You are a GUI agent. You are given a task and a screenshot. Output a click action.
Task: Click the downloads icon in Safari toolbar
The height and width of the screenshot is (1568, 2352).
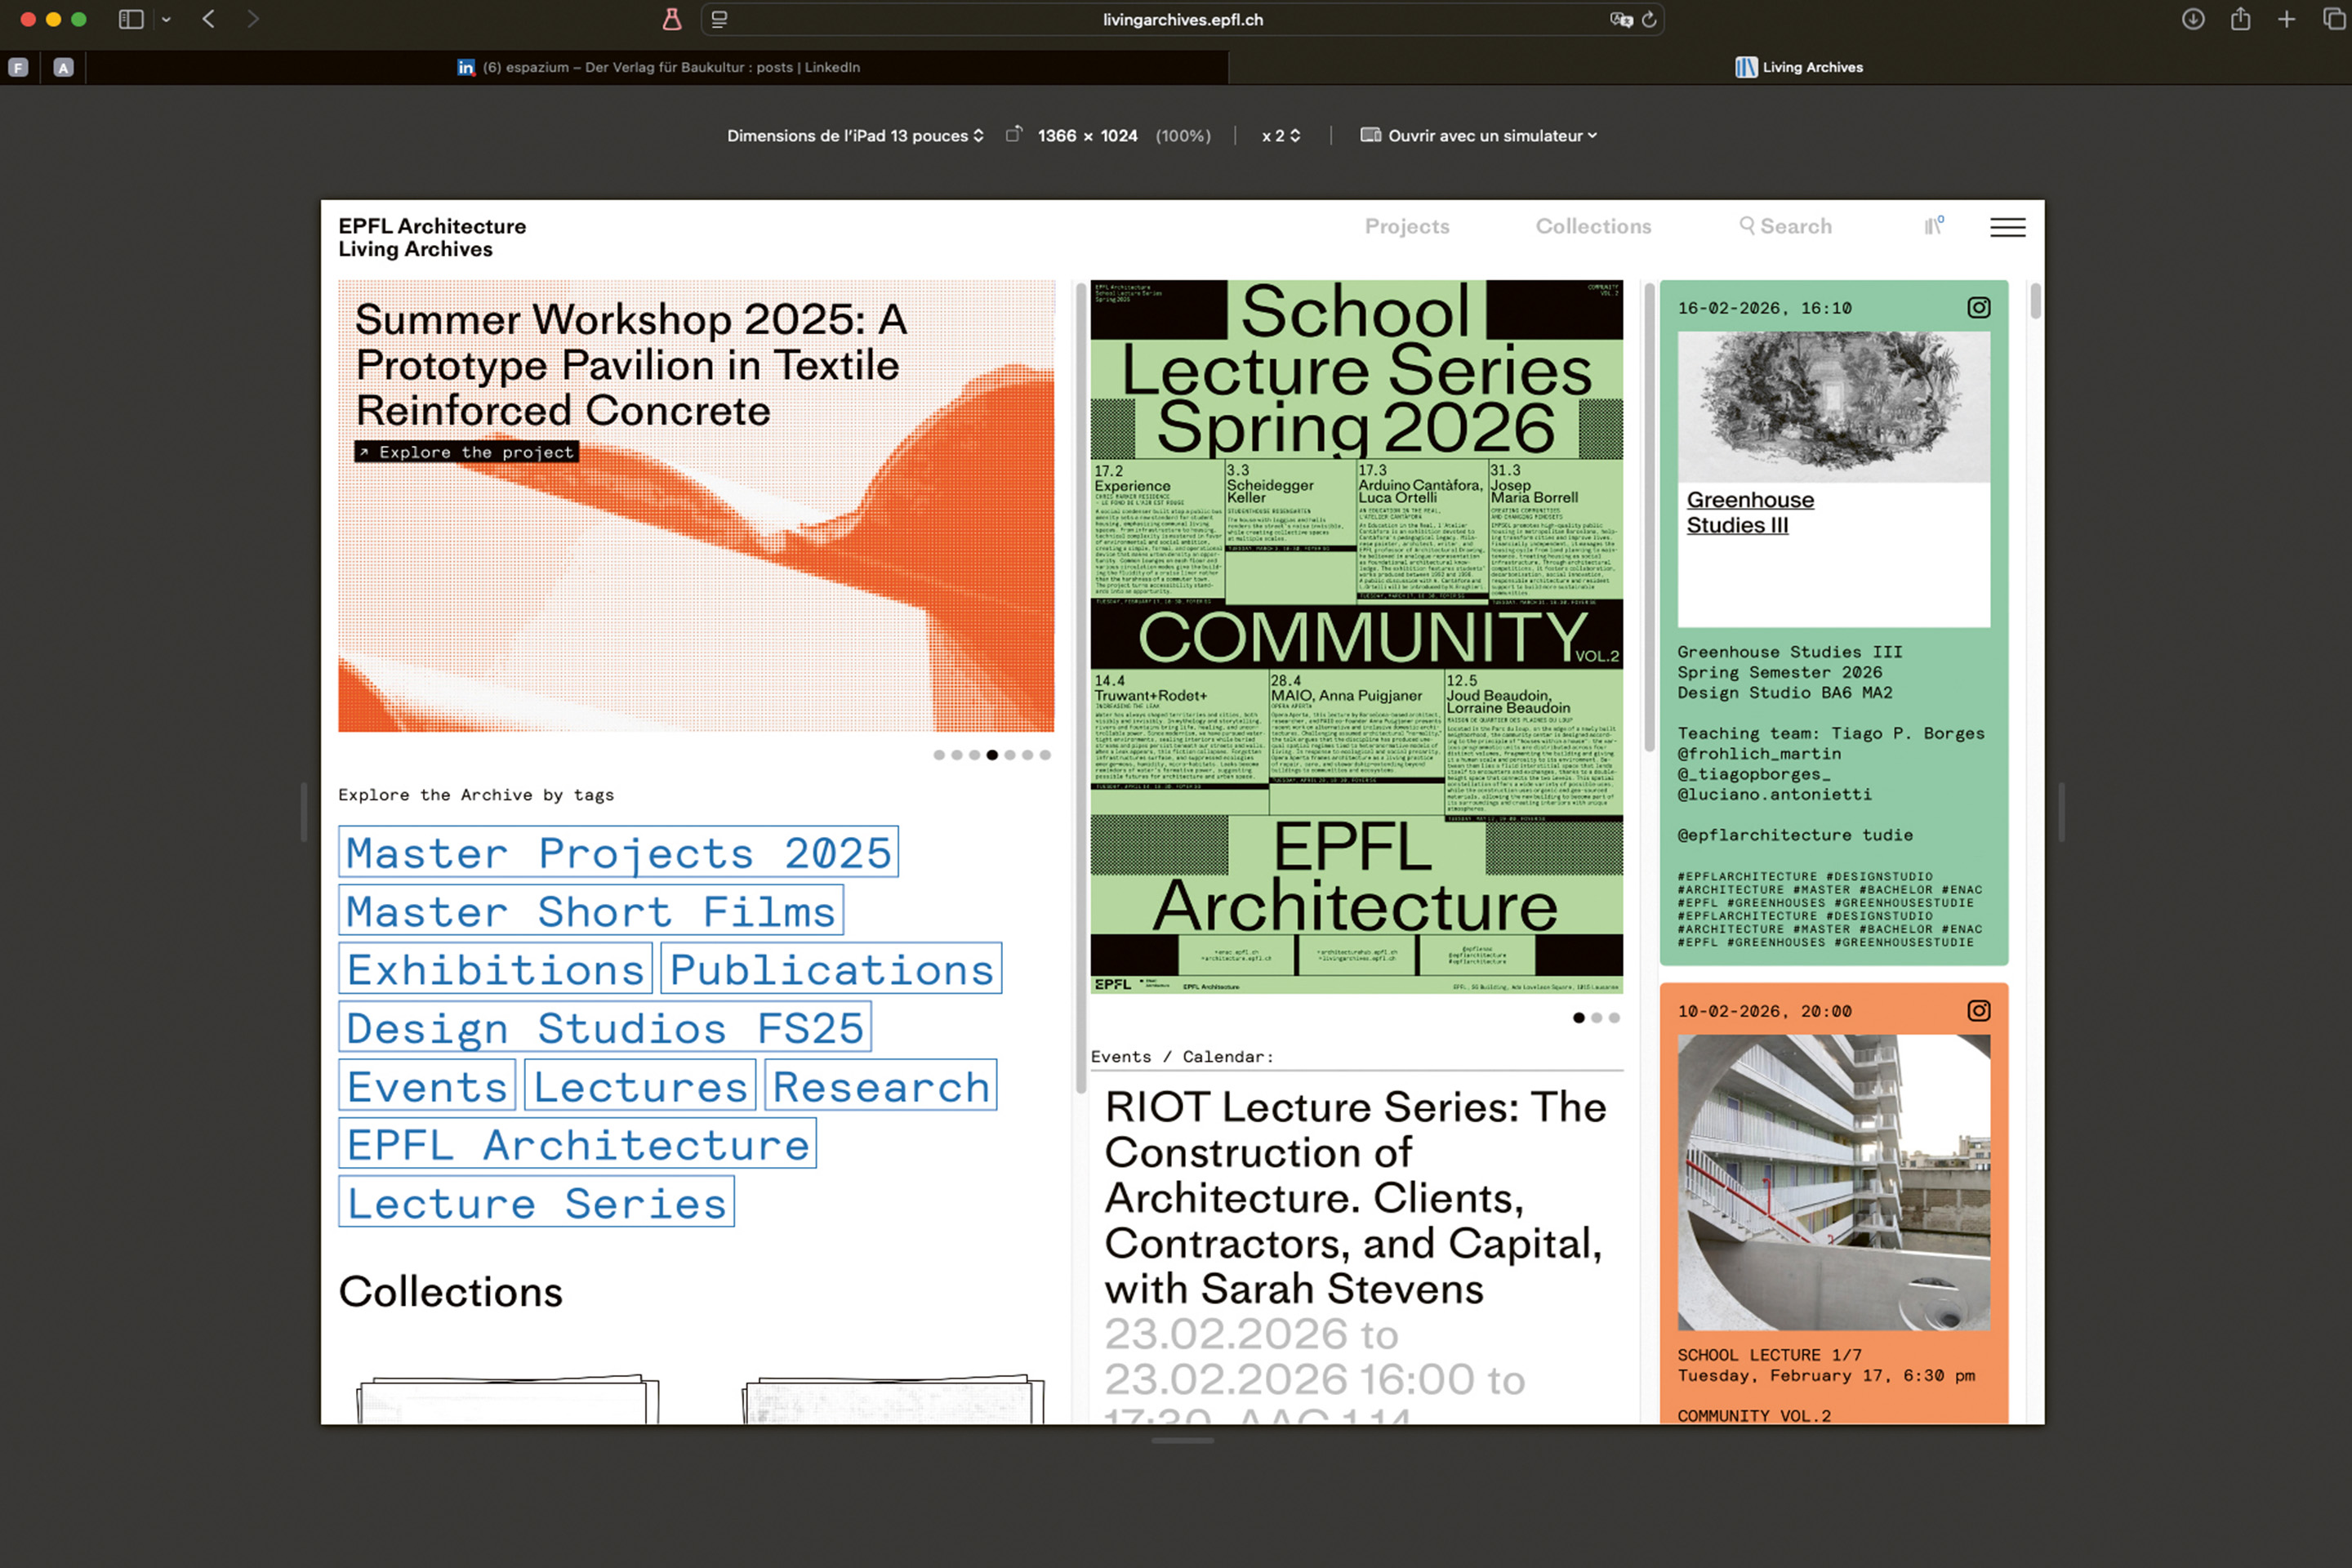pyautogui.click(x=2192, y=20)
